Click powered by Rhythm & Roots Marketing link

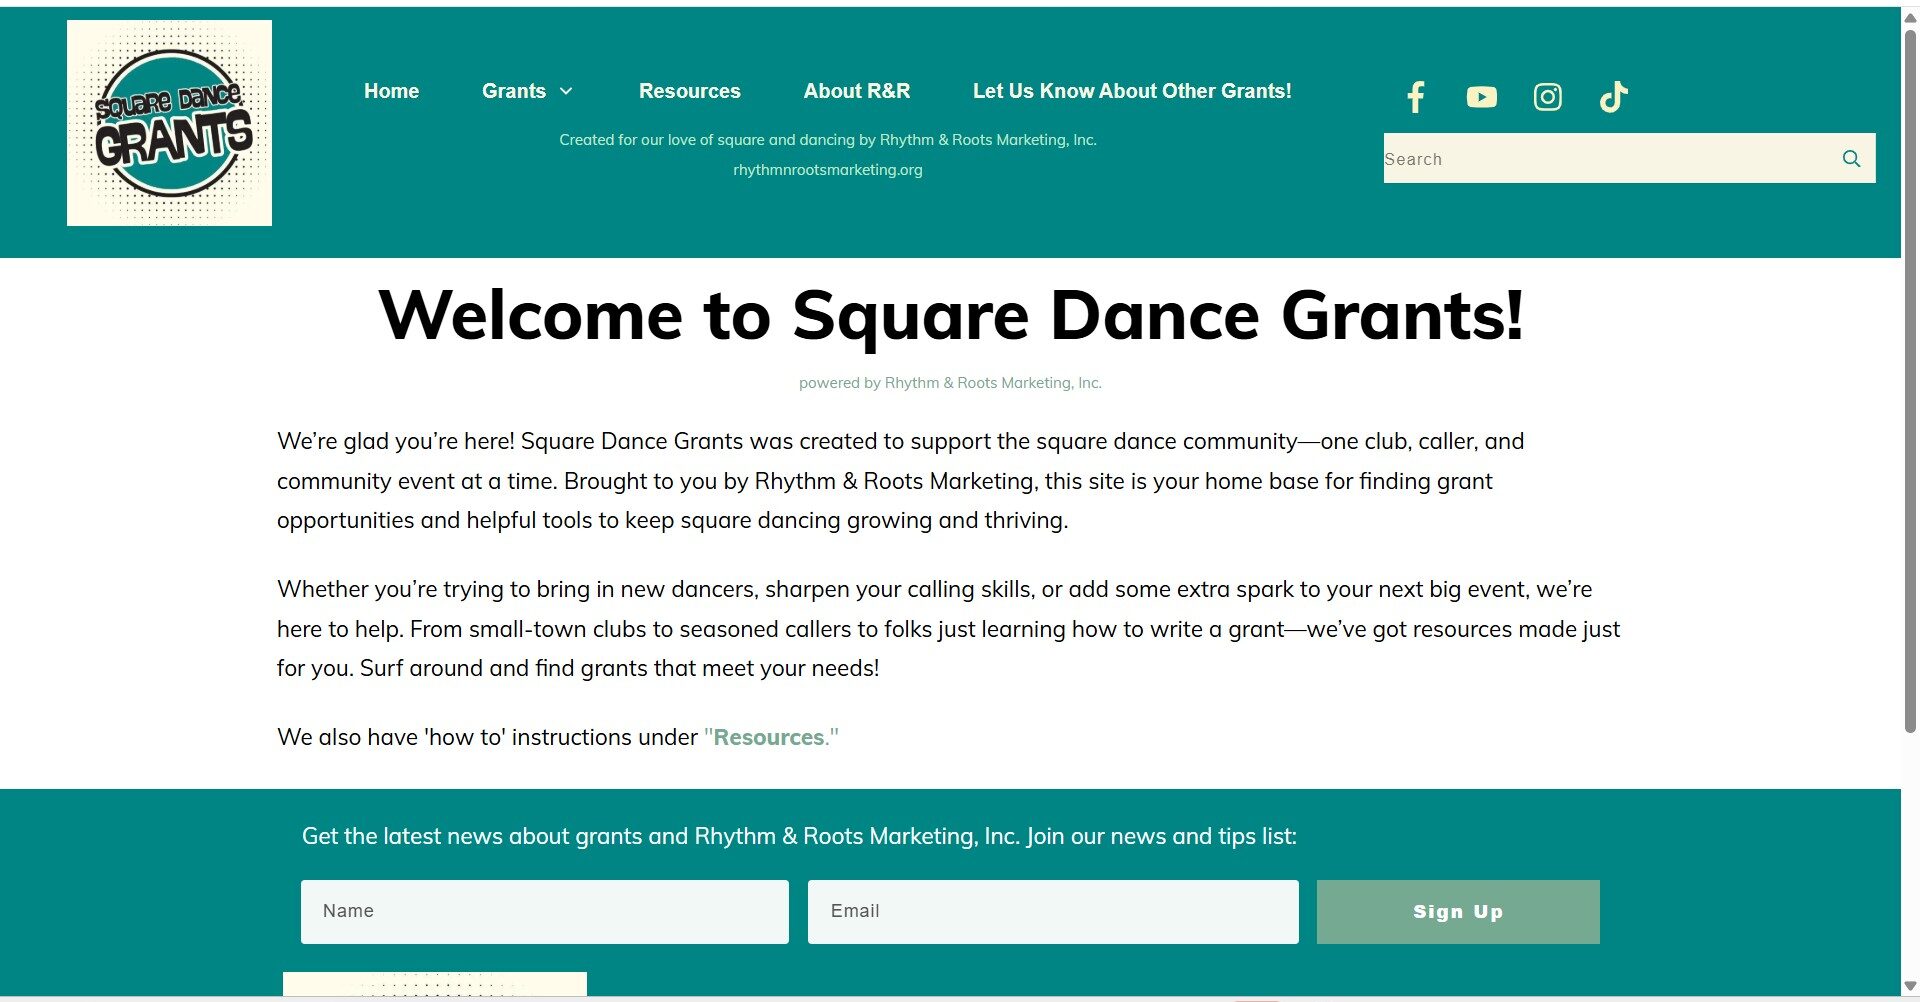pyautogui.click(x=950, y=383)
